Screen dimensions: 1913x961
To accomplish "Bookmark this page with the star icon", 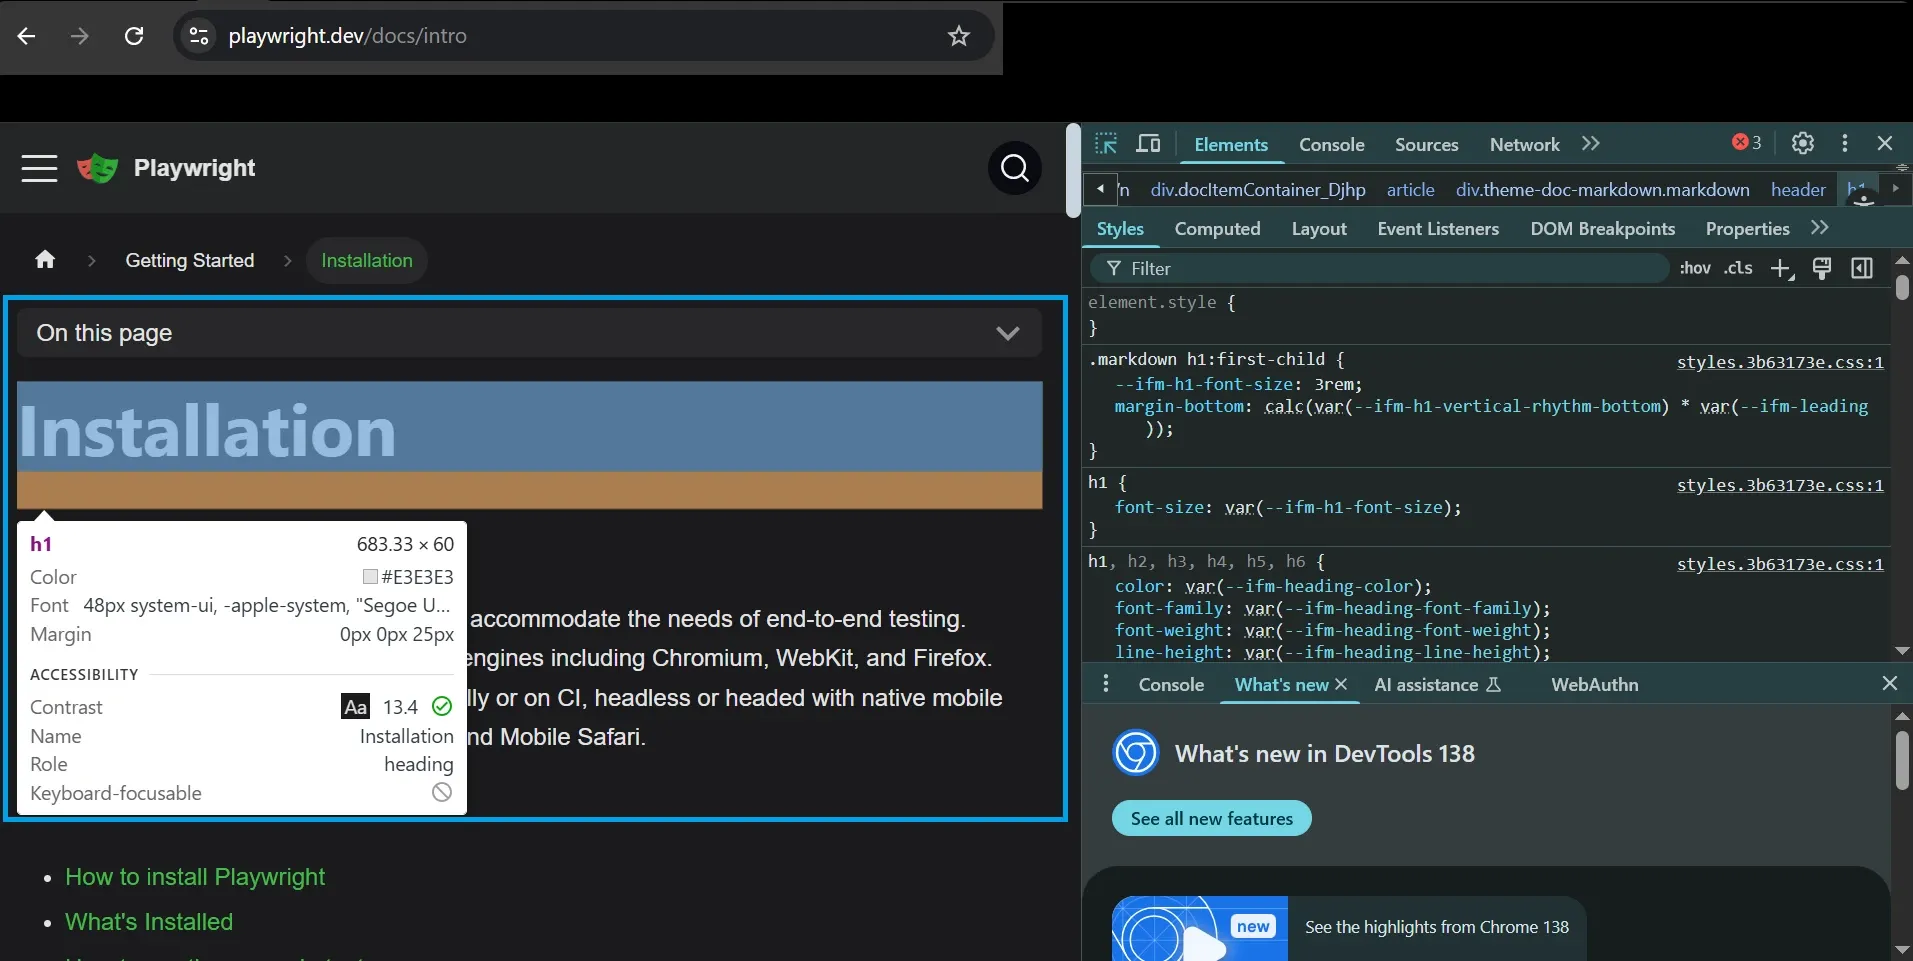I will click(959, 36).
